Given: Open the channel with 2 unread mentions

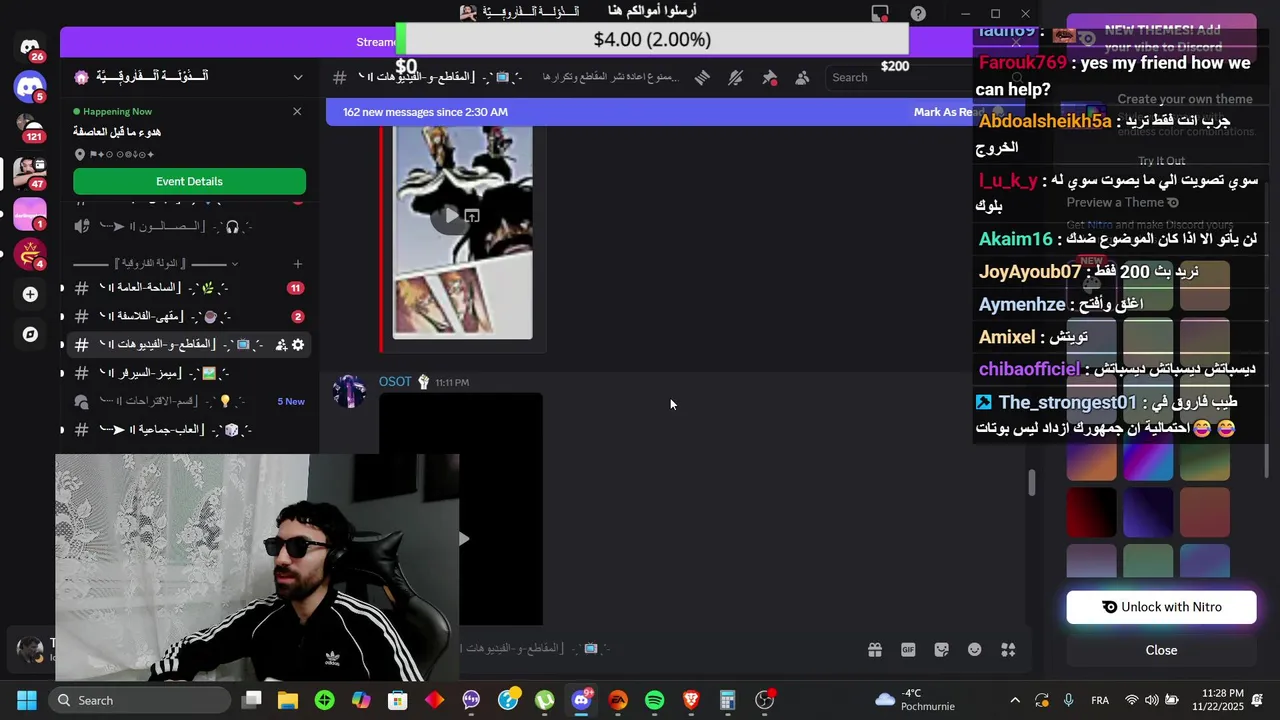Looking at the screenshot, I should coord(188,316).
